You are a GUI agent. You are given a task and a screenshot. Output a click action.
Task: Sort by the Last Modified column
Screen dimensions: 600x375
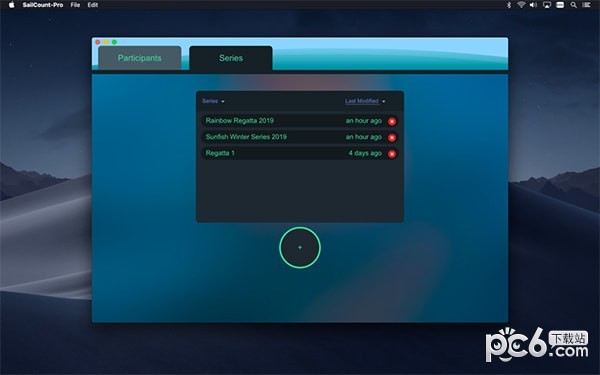coord(365,101)
